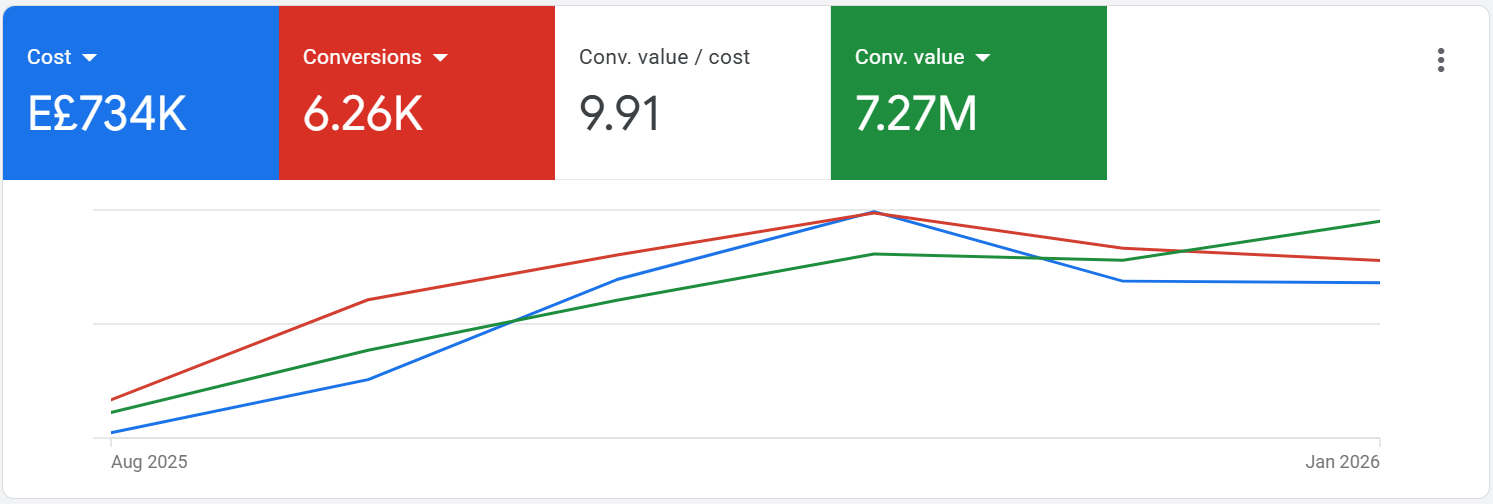Screen dimensions: 1493x504
Task: Open the three-dot more options menu
Action: (1440, 60)
